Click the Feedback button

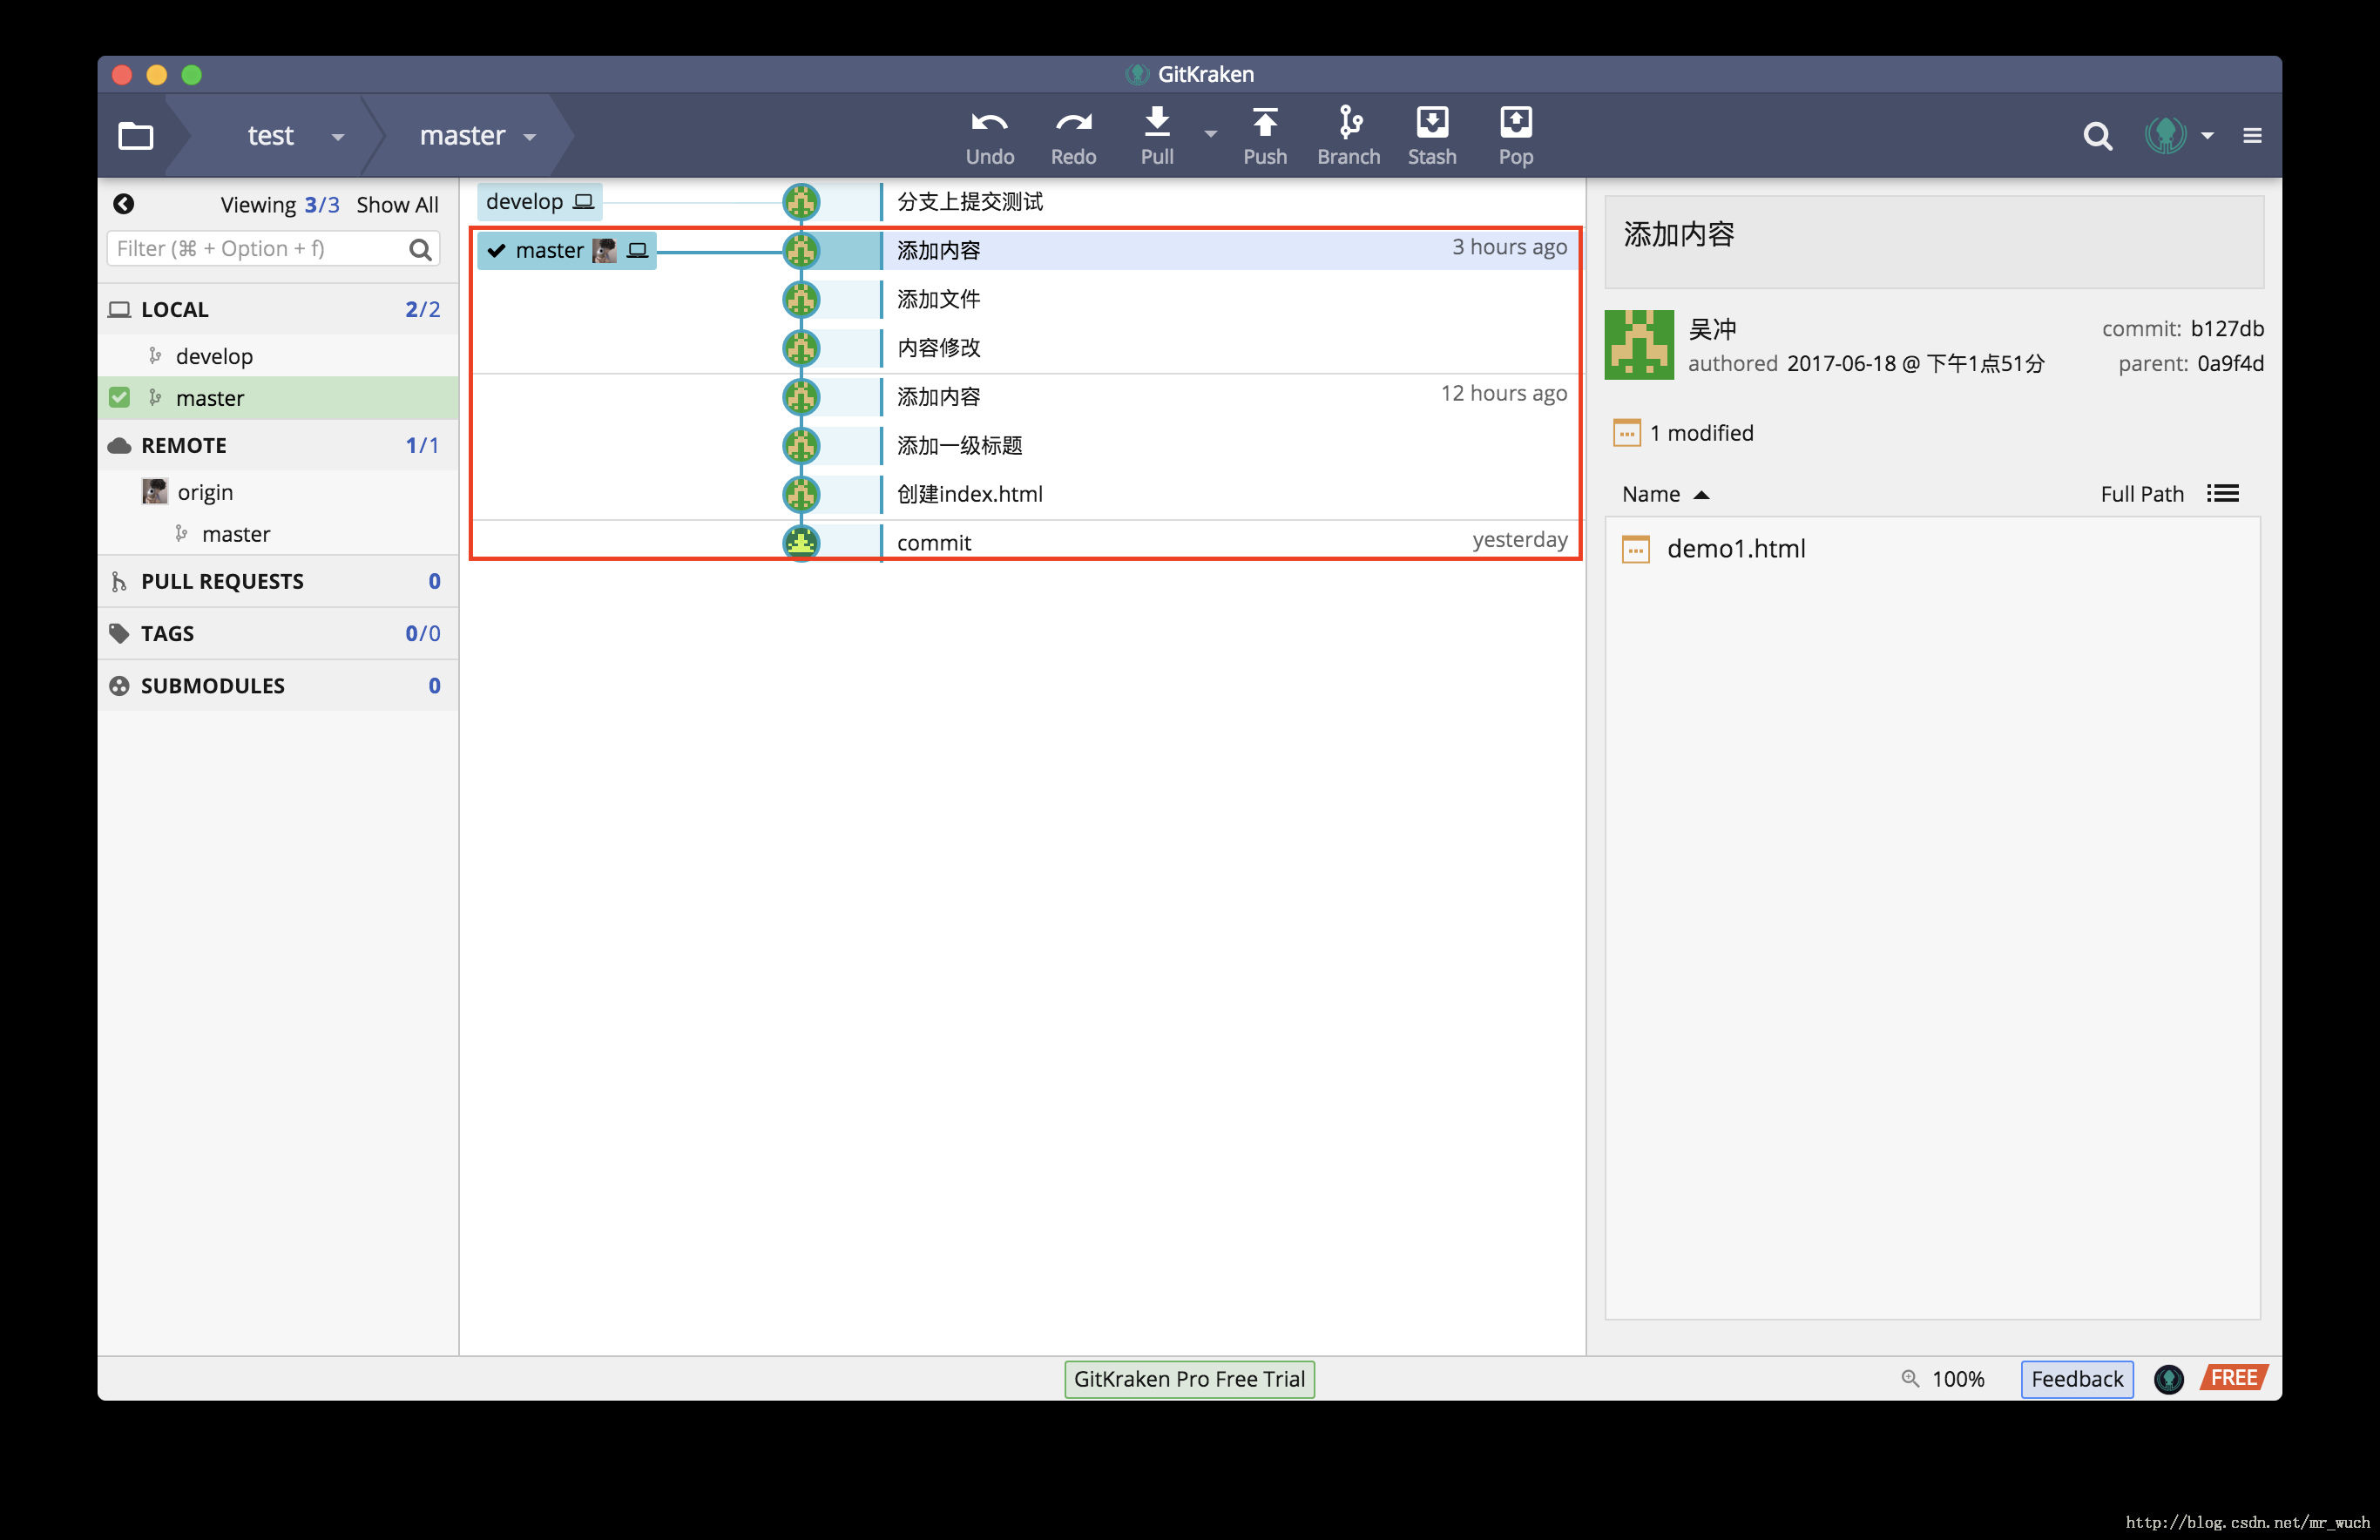pyautogui.click(x=2076, y=1379)
